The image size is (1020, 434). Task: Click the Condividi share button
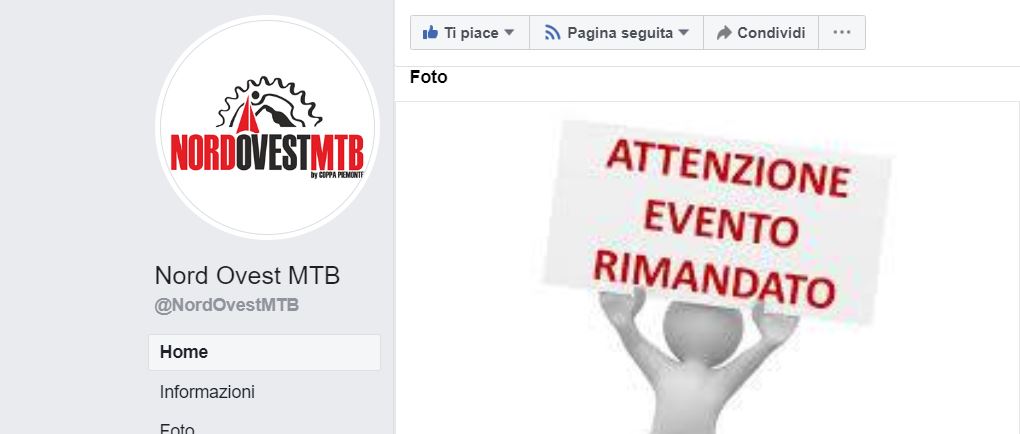click(x=760, y=33)
